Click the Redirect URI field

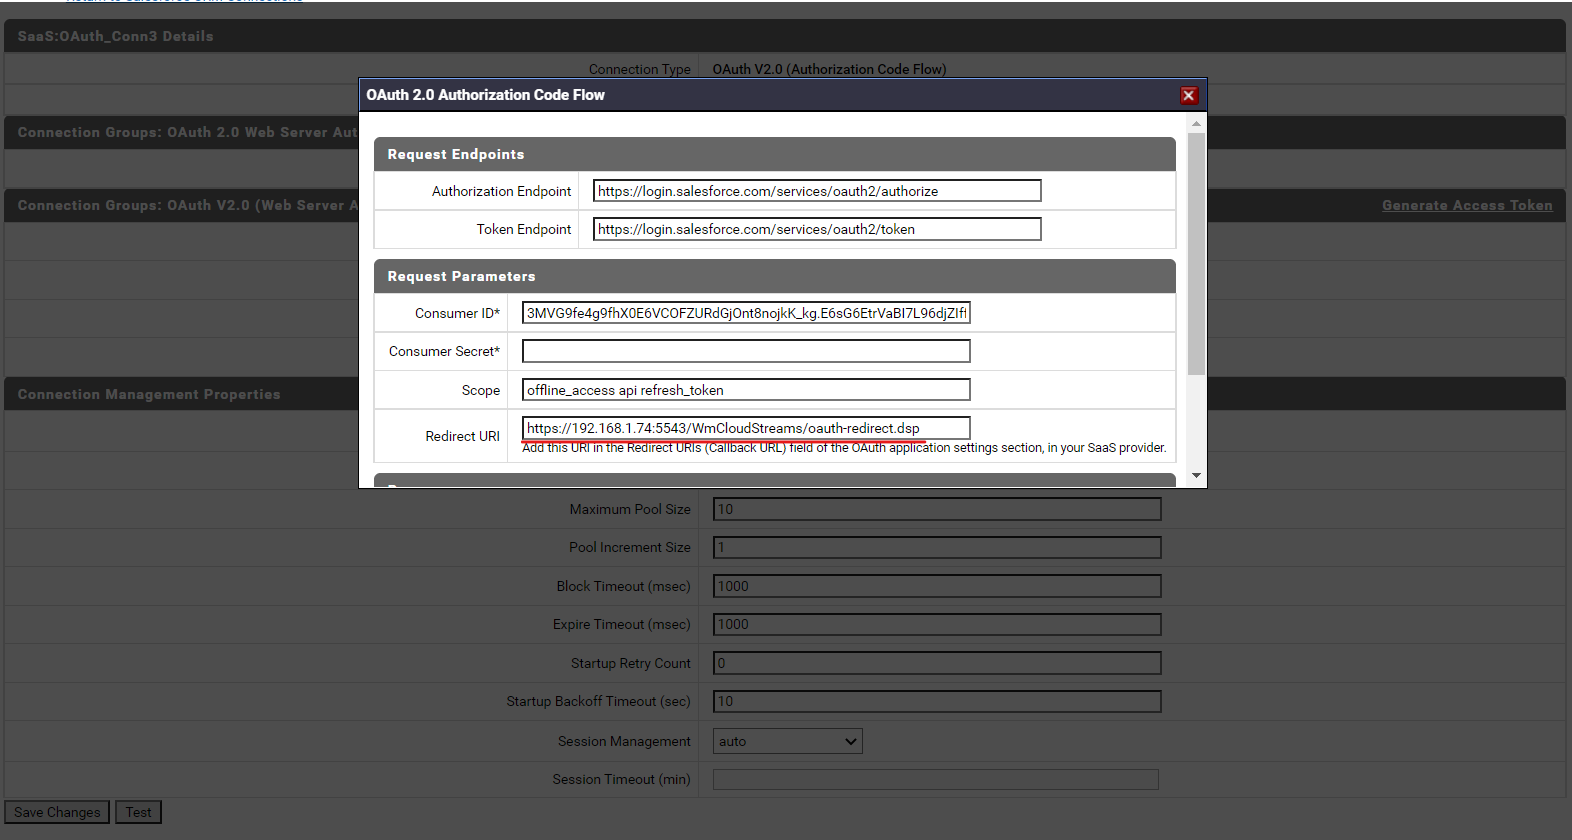[745, 428]
